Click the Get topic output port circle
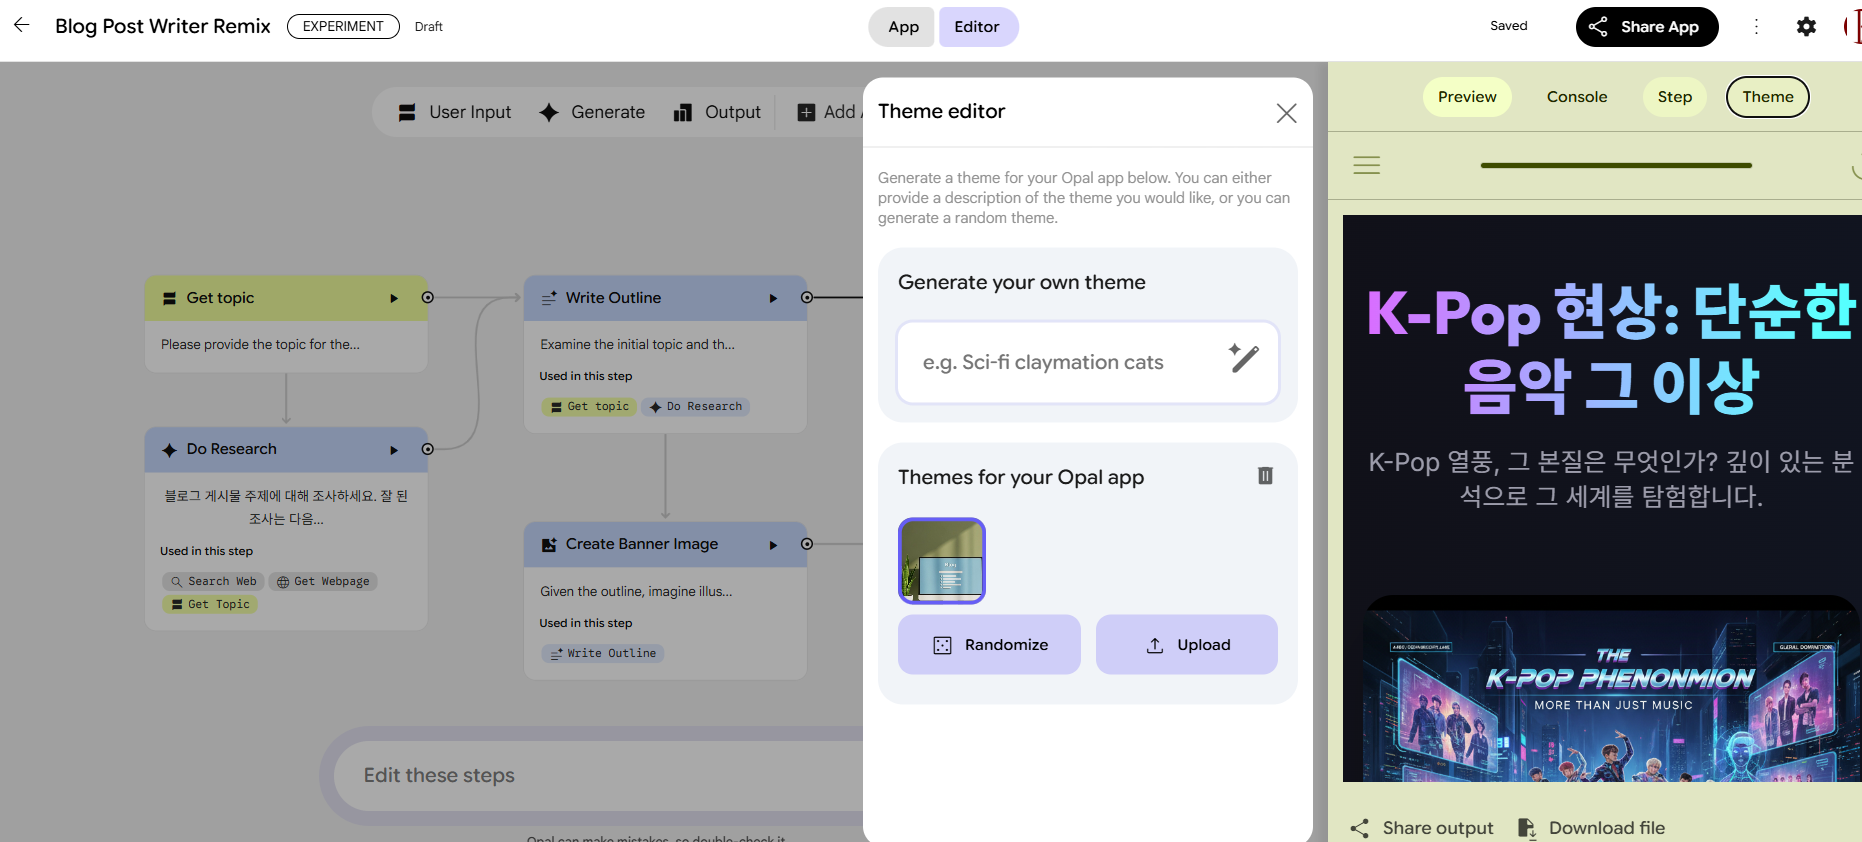Viewport: 1862px width, 842px height. point(428,298)
